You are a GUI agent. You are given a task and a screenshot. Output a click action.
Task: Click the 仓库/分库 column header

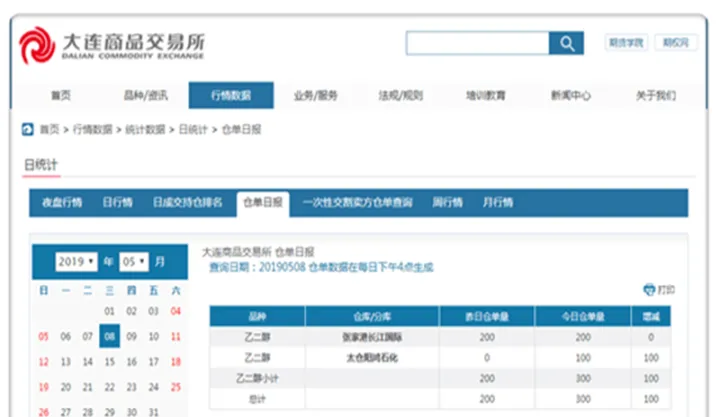(372, 316)
